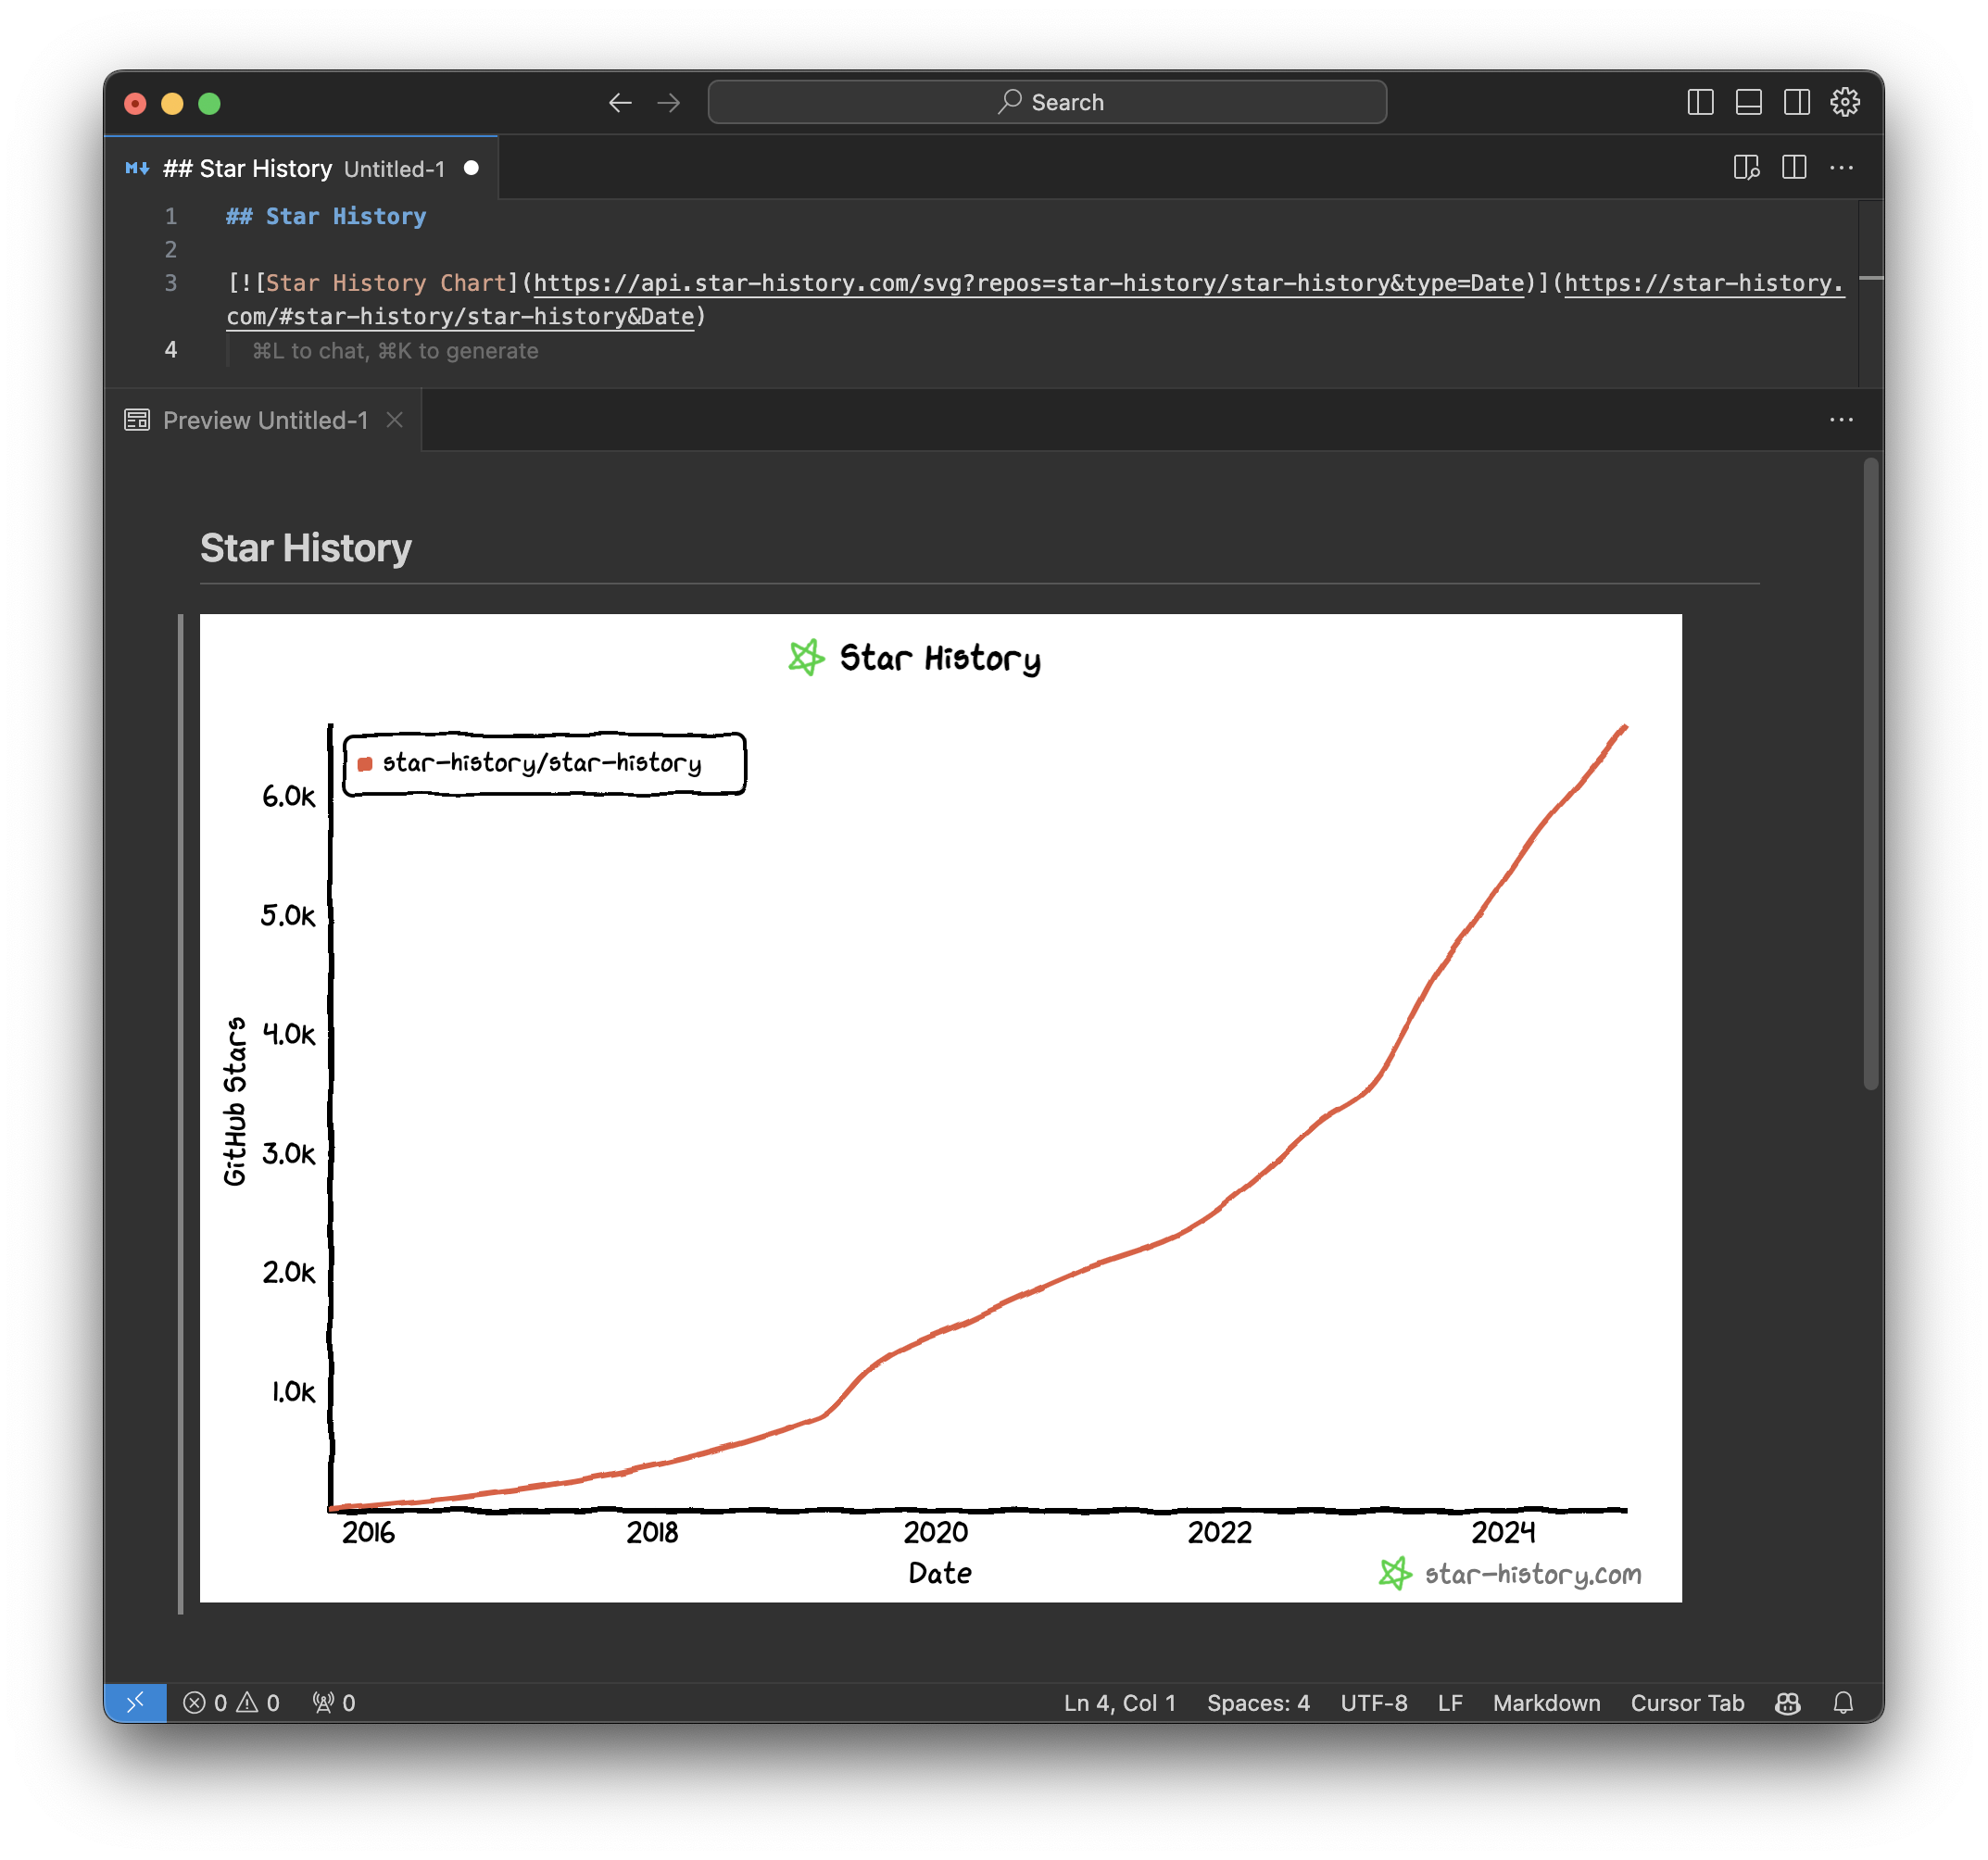Screen dimensions: 1988x1860
Task: Click the search command center field
Action: [x=1047, y=102]
